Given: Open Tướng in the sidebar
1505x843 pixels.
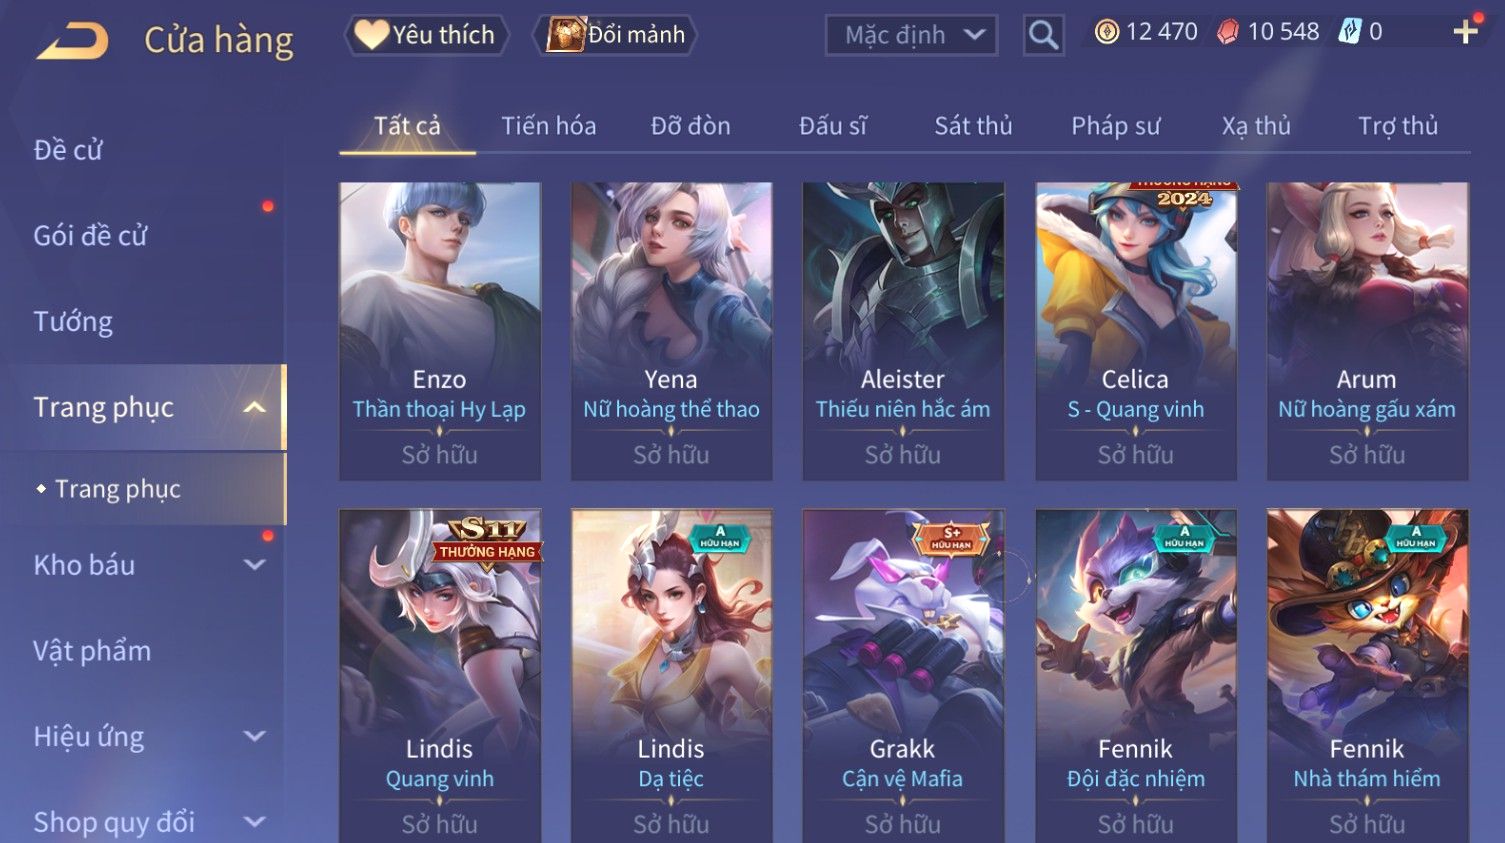Looking at the screenshot, I should point(73,322).
